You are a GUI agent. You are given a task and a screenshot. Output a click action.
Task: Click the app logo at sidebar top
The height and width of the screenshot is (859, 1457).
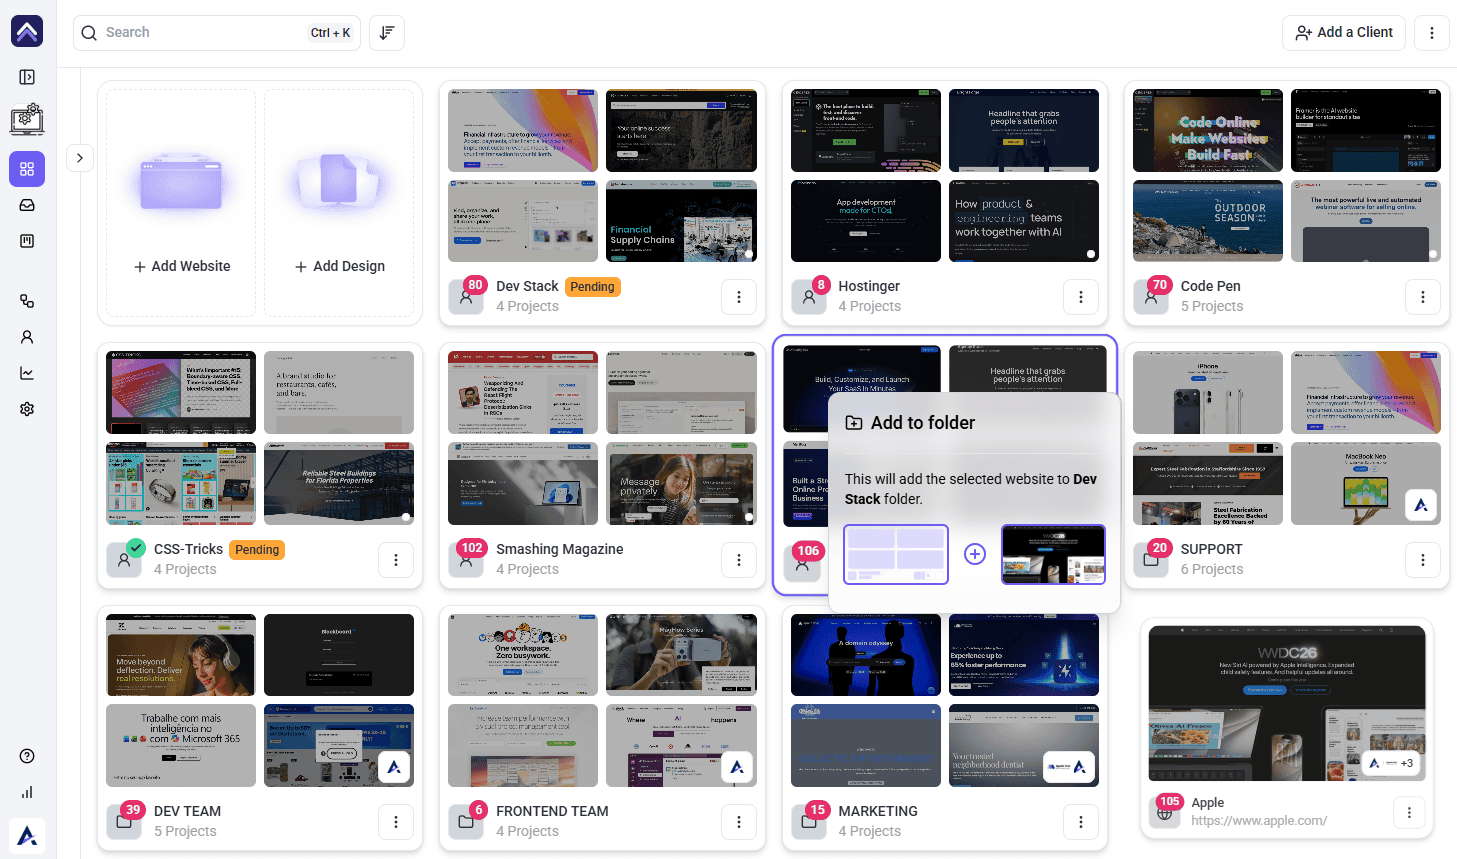coord(27,32)
